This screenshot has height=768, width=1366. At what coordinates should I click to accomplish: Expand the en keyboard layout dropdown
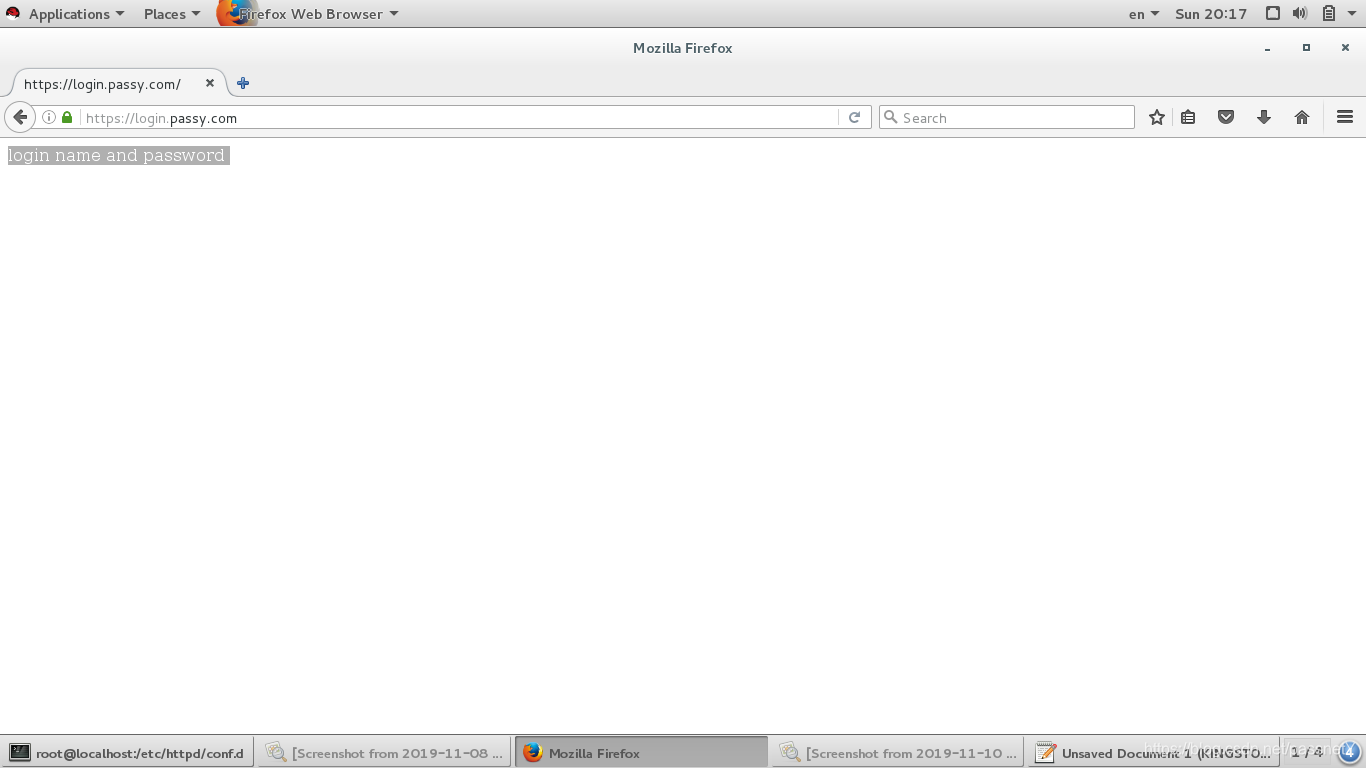point(1144,14)
